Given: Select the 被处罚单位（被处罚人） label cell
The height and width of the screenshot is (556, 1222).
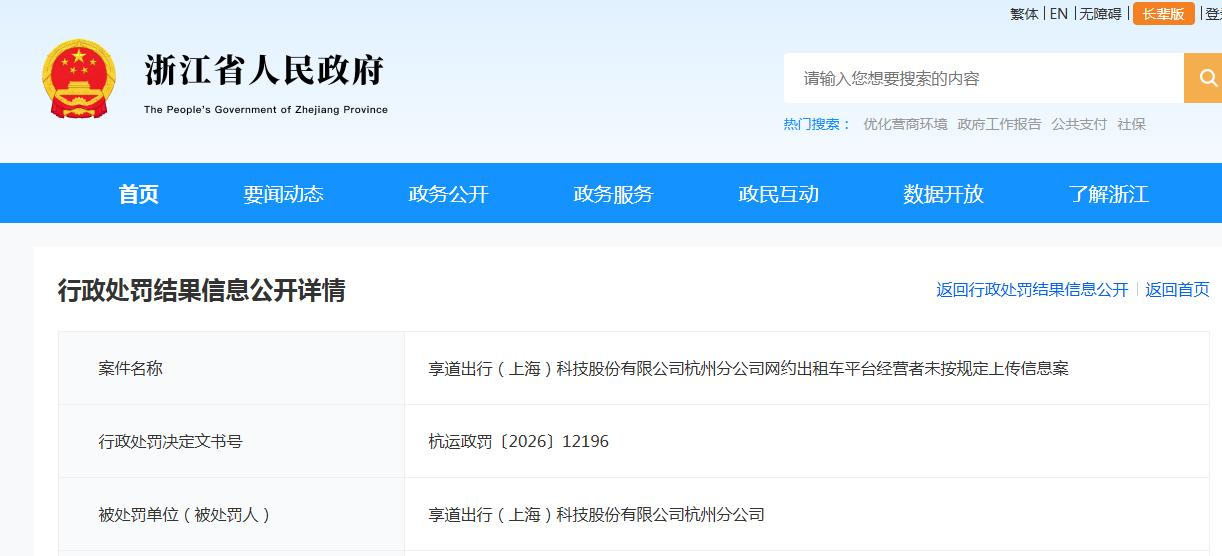Looking at the screenshot, I should tap(232, 515).
